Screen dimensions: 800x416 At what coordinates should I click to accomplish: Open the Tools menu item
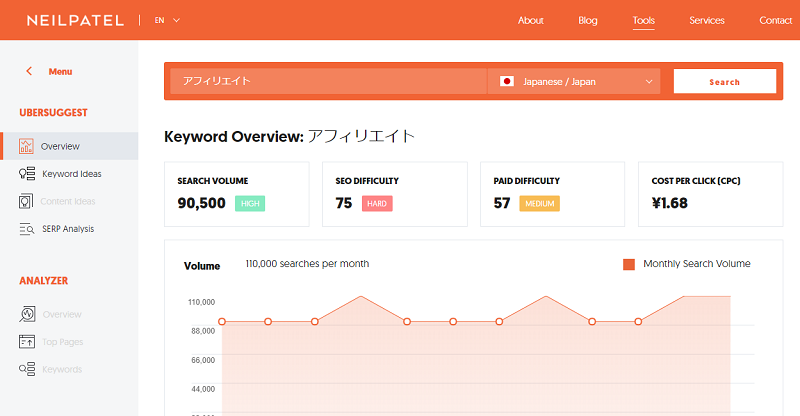[x=644, y=20]
